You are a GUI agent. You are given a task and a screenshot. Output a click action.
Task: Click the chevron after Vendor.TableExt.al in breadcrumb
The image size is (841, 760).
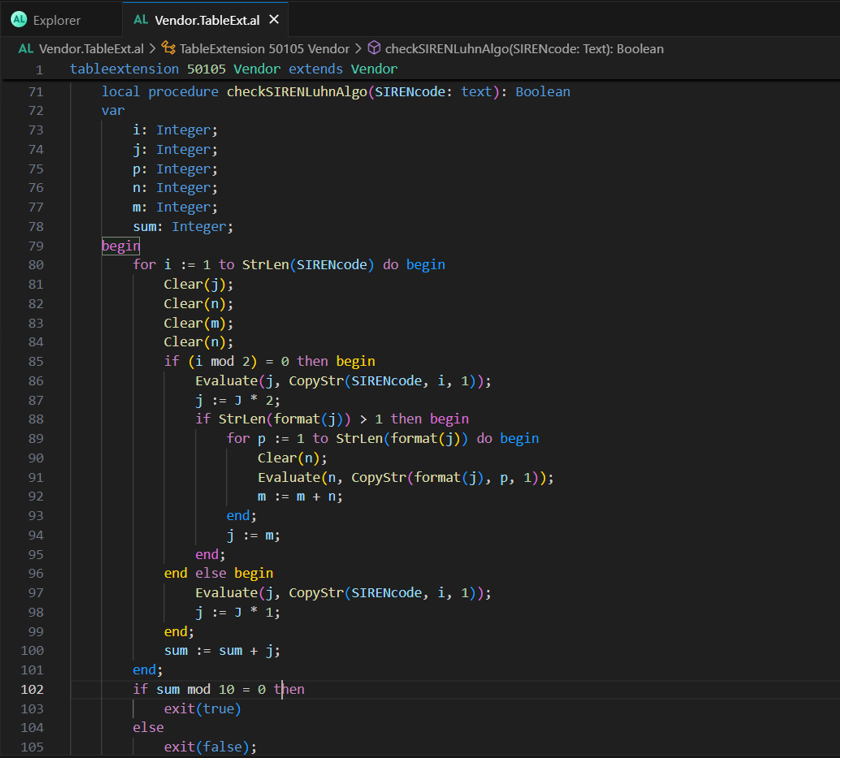pos(152,48)
